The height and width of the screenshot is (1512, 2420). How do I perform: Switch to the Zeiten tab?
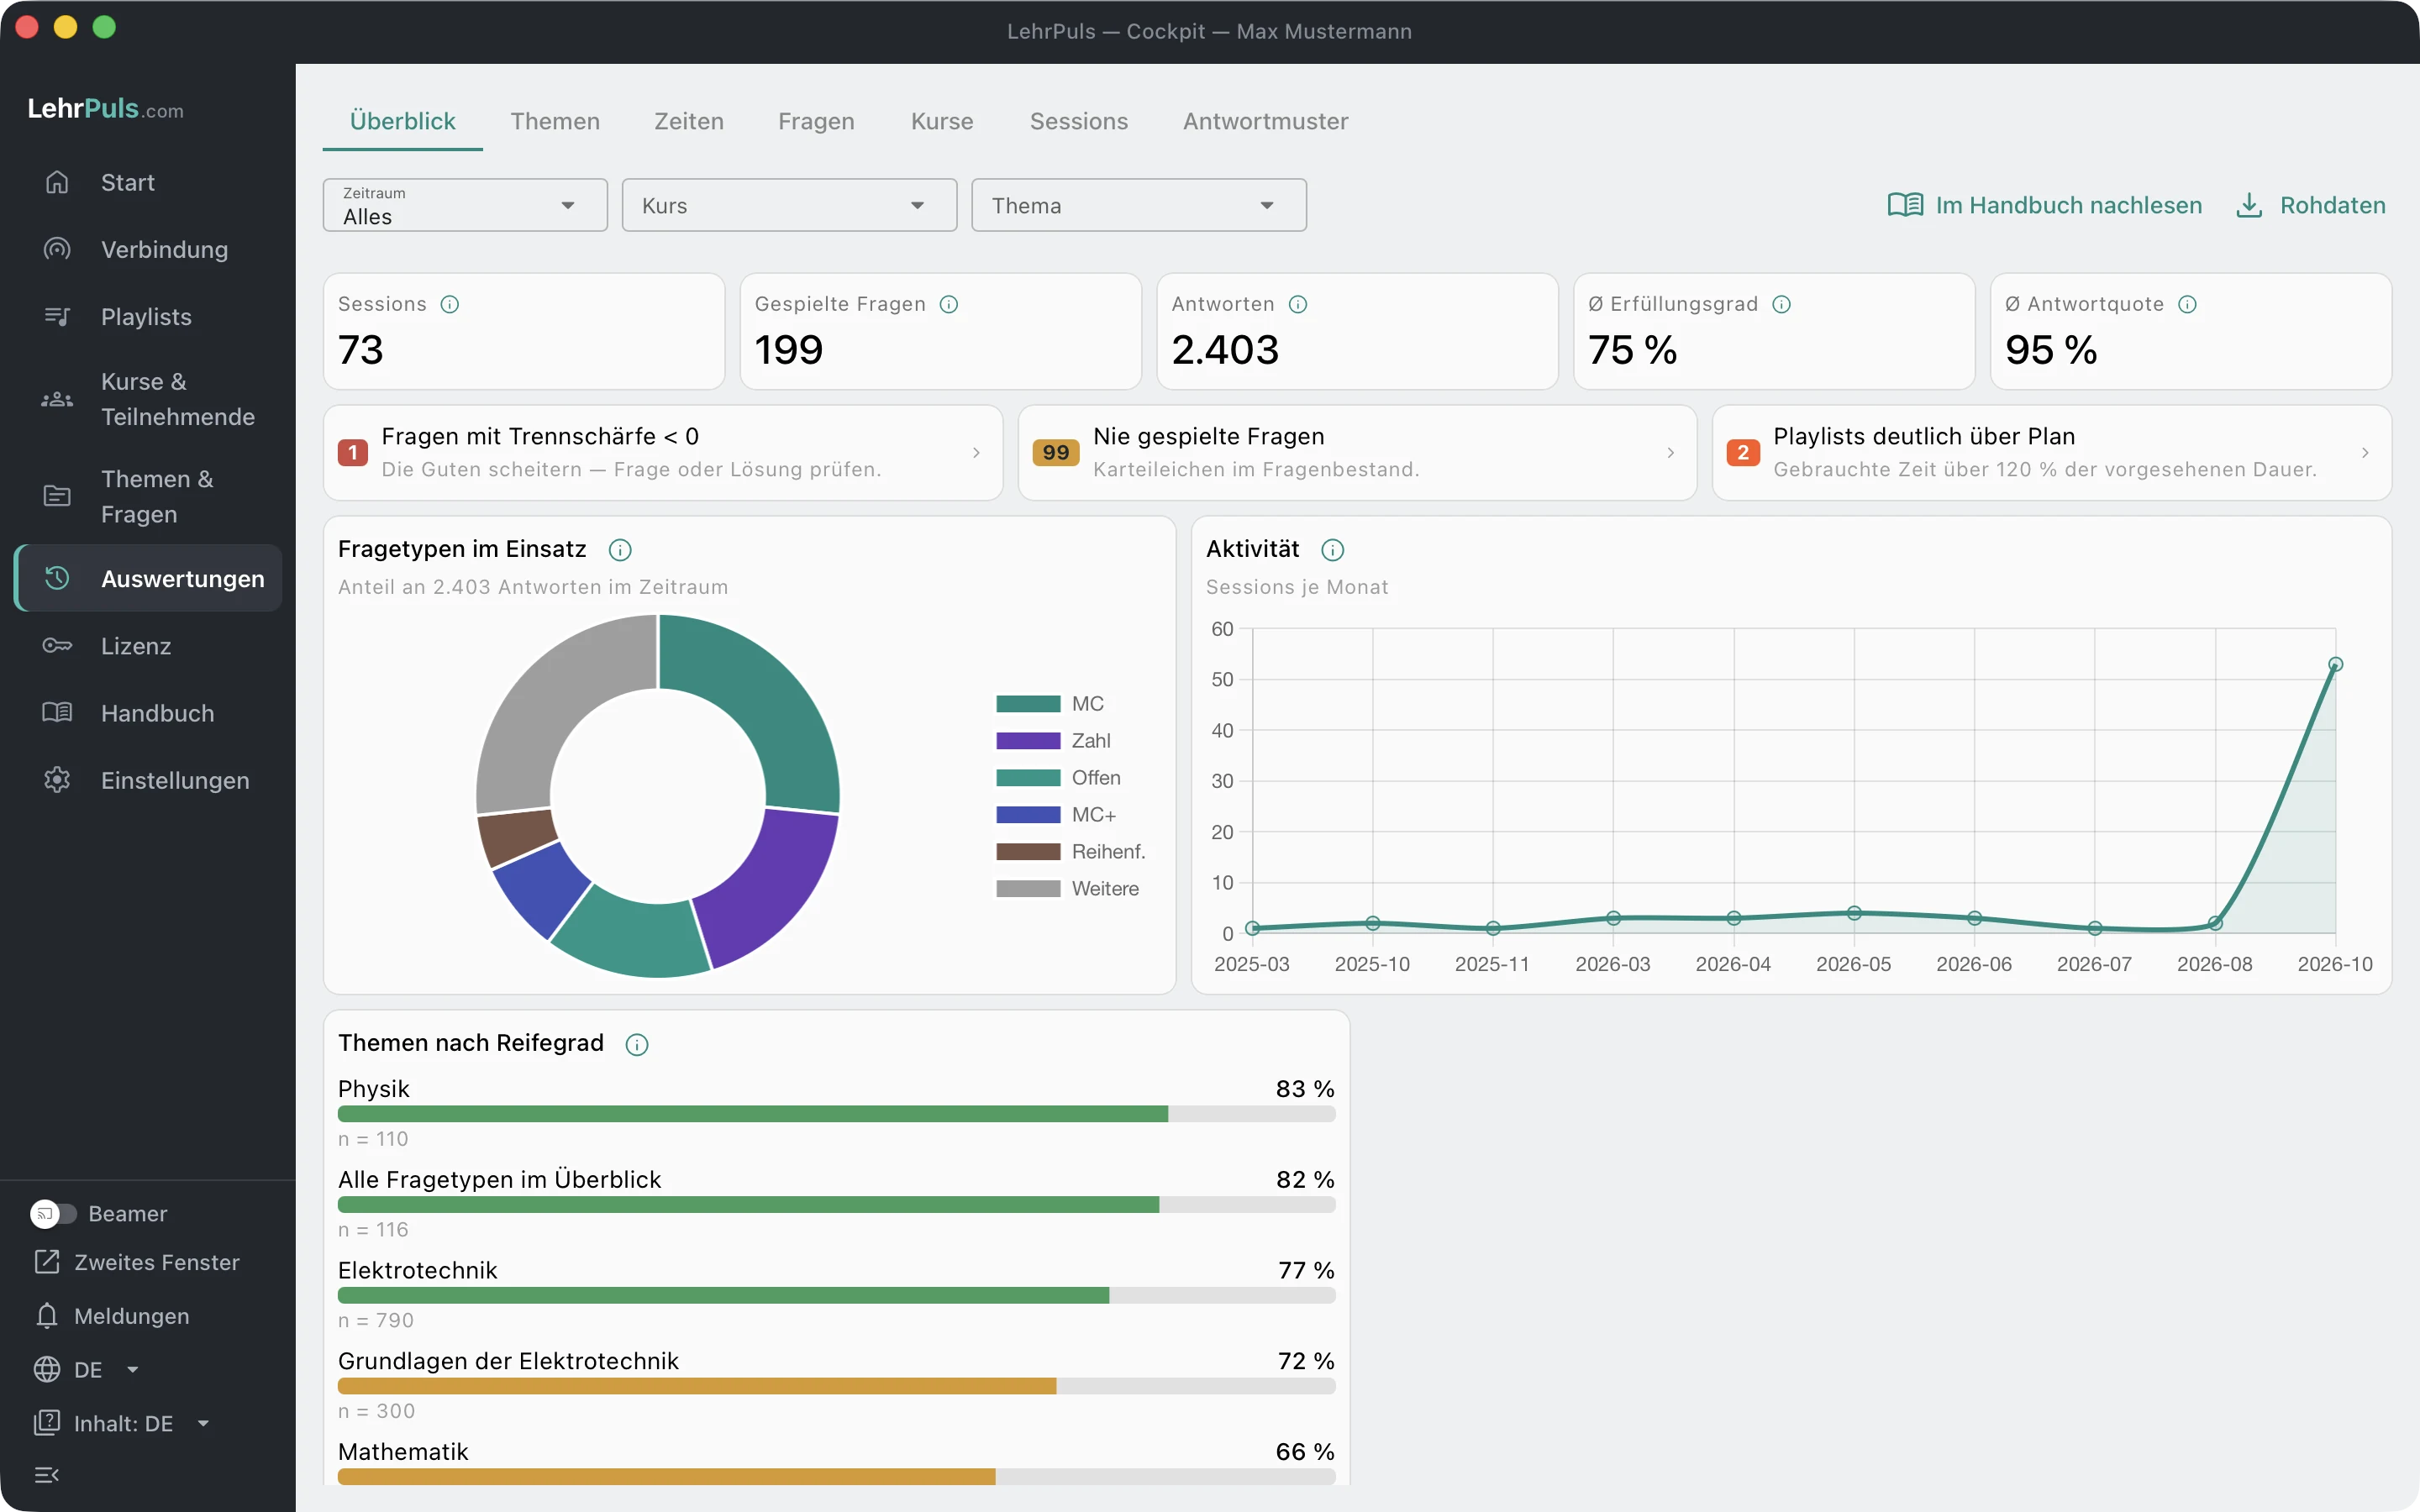tap(689, 121)
